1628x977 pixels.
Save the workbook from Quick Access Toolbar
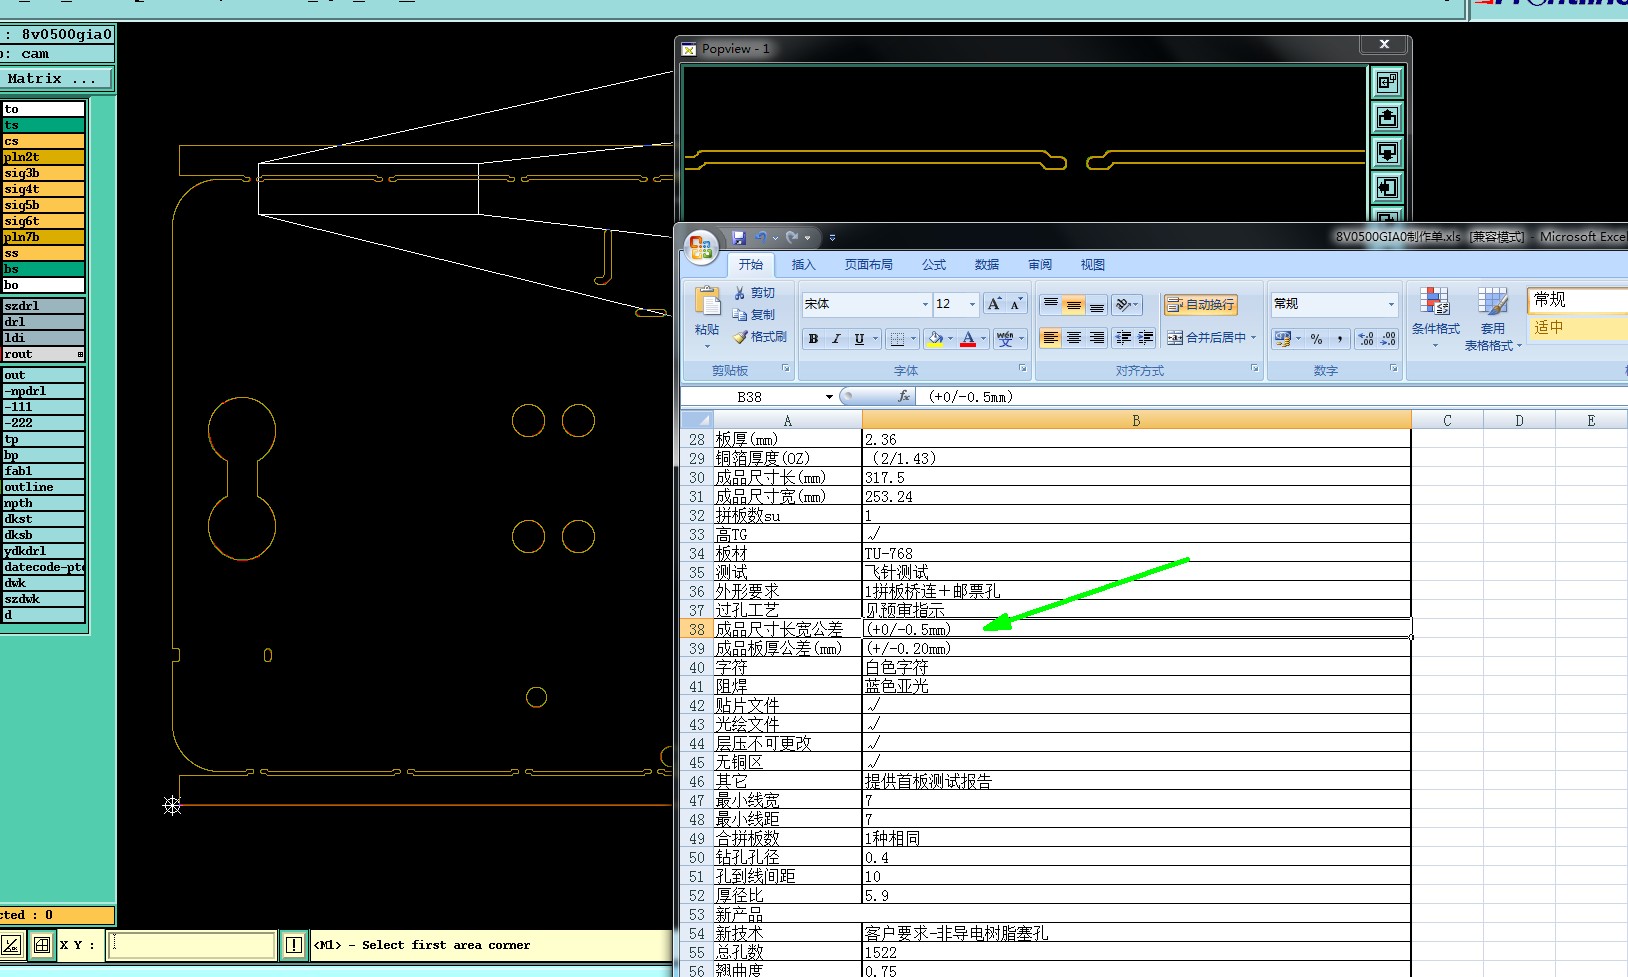coord(739,238)
